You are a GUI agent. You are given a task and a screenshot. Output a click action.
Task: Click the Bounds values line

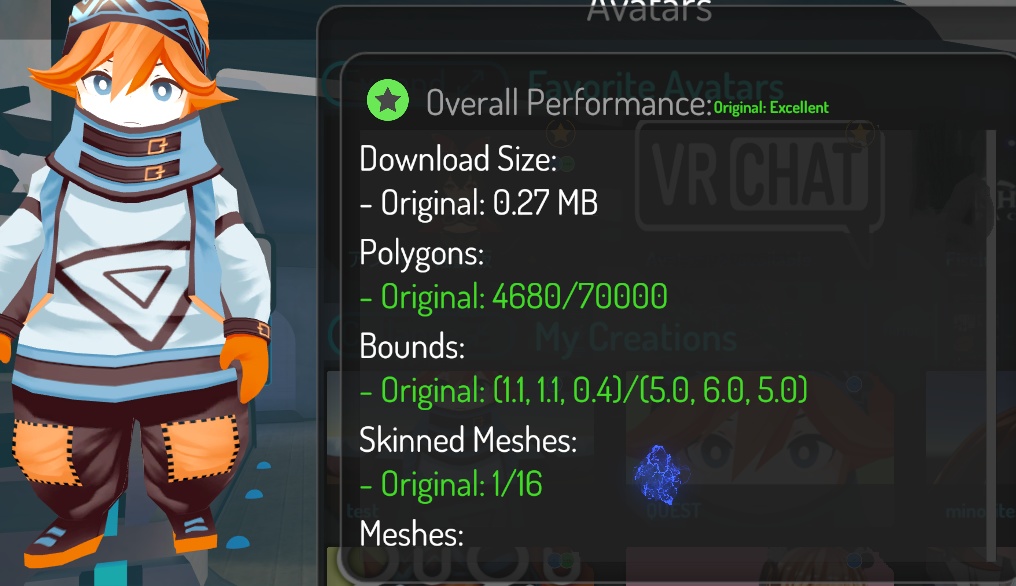point(583,390)
